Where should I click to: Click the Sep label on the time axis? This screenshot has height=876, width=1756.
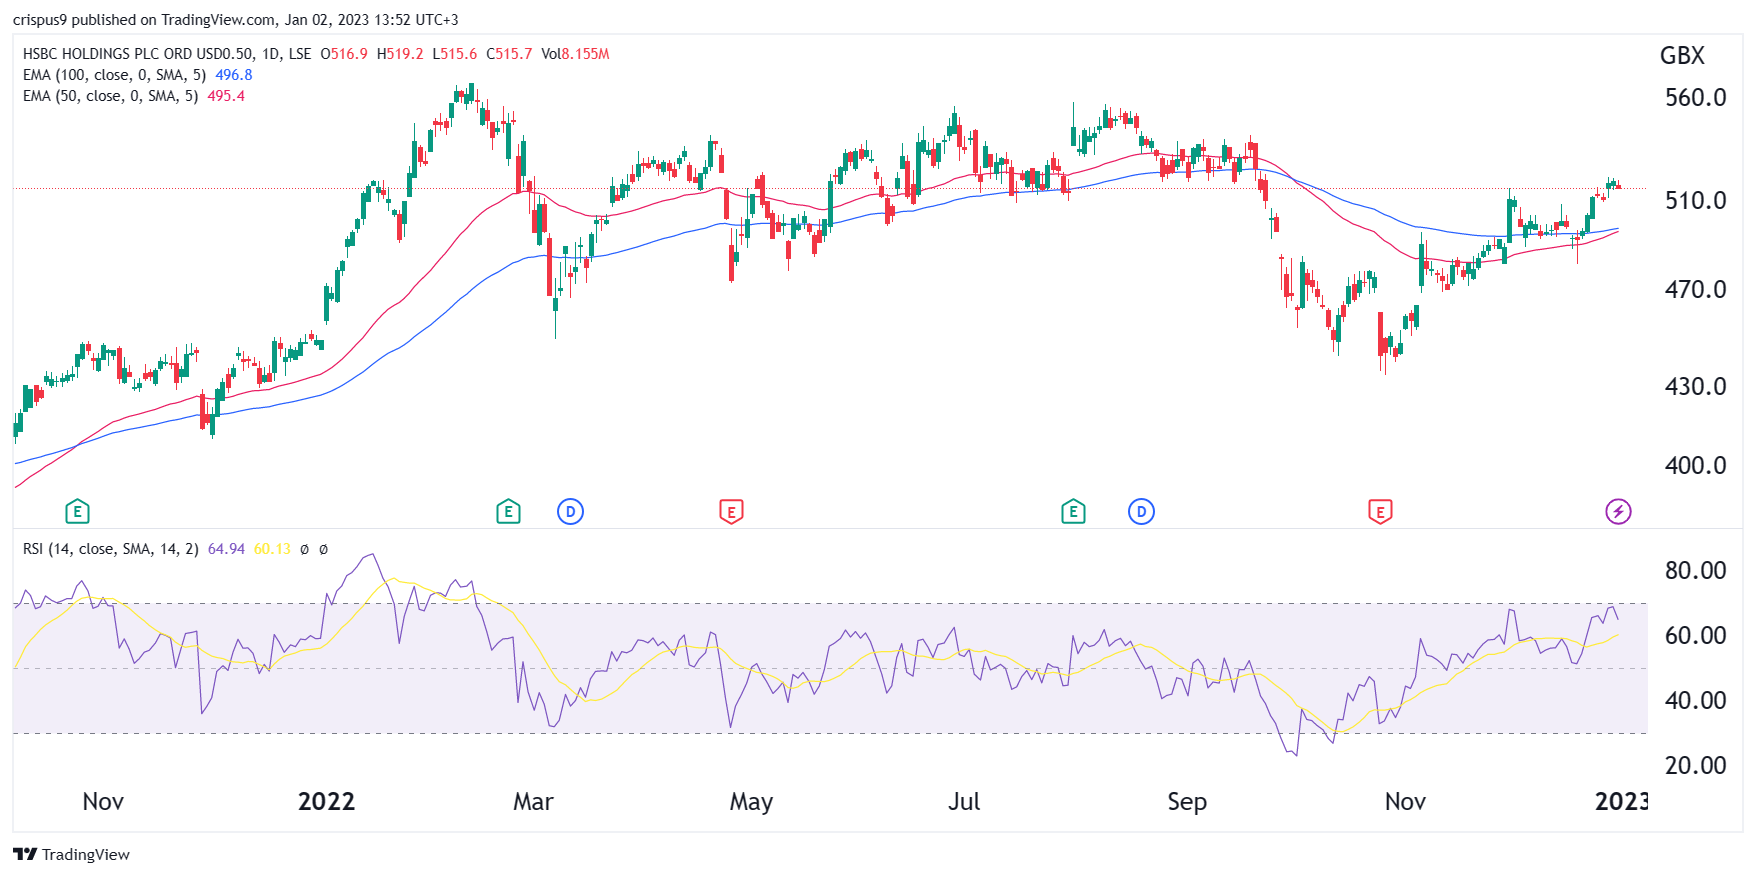pos(1187,802)
